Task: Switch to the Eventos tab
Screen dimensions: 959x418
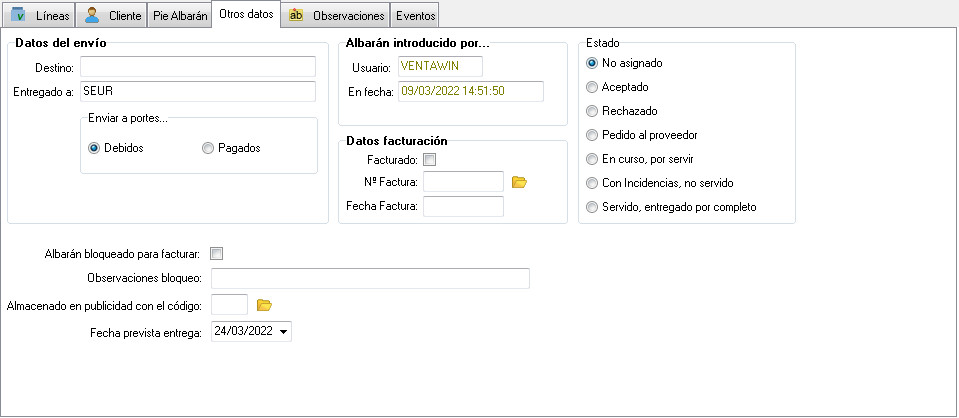Action: (415, 17)
